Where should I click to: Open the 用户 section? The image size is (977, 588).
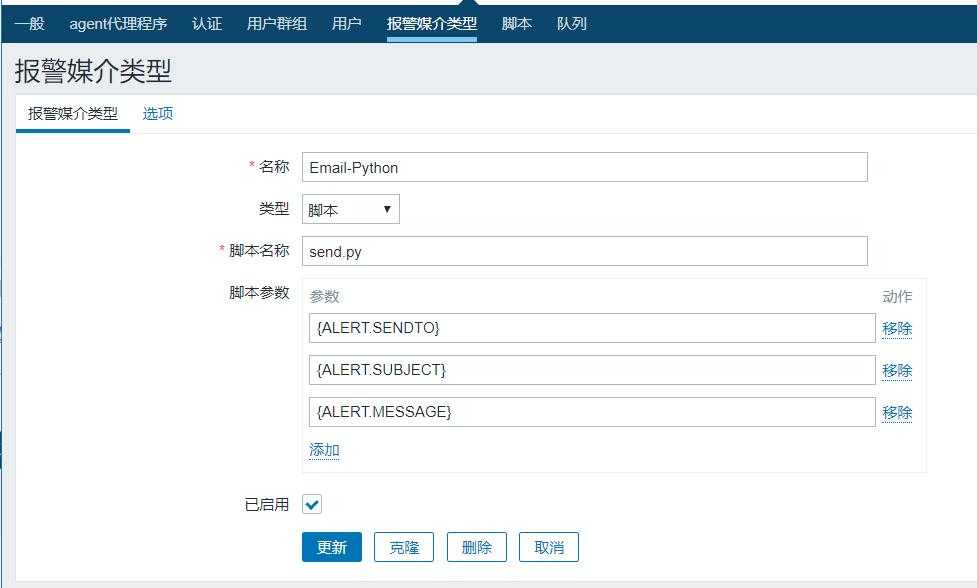coord(346,24)
